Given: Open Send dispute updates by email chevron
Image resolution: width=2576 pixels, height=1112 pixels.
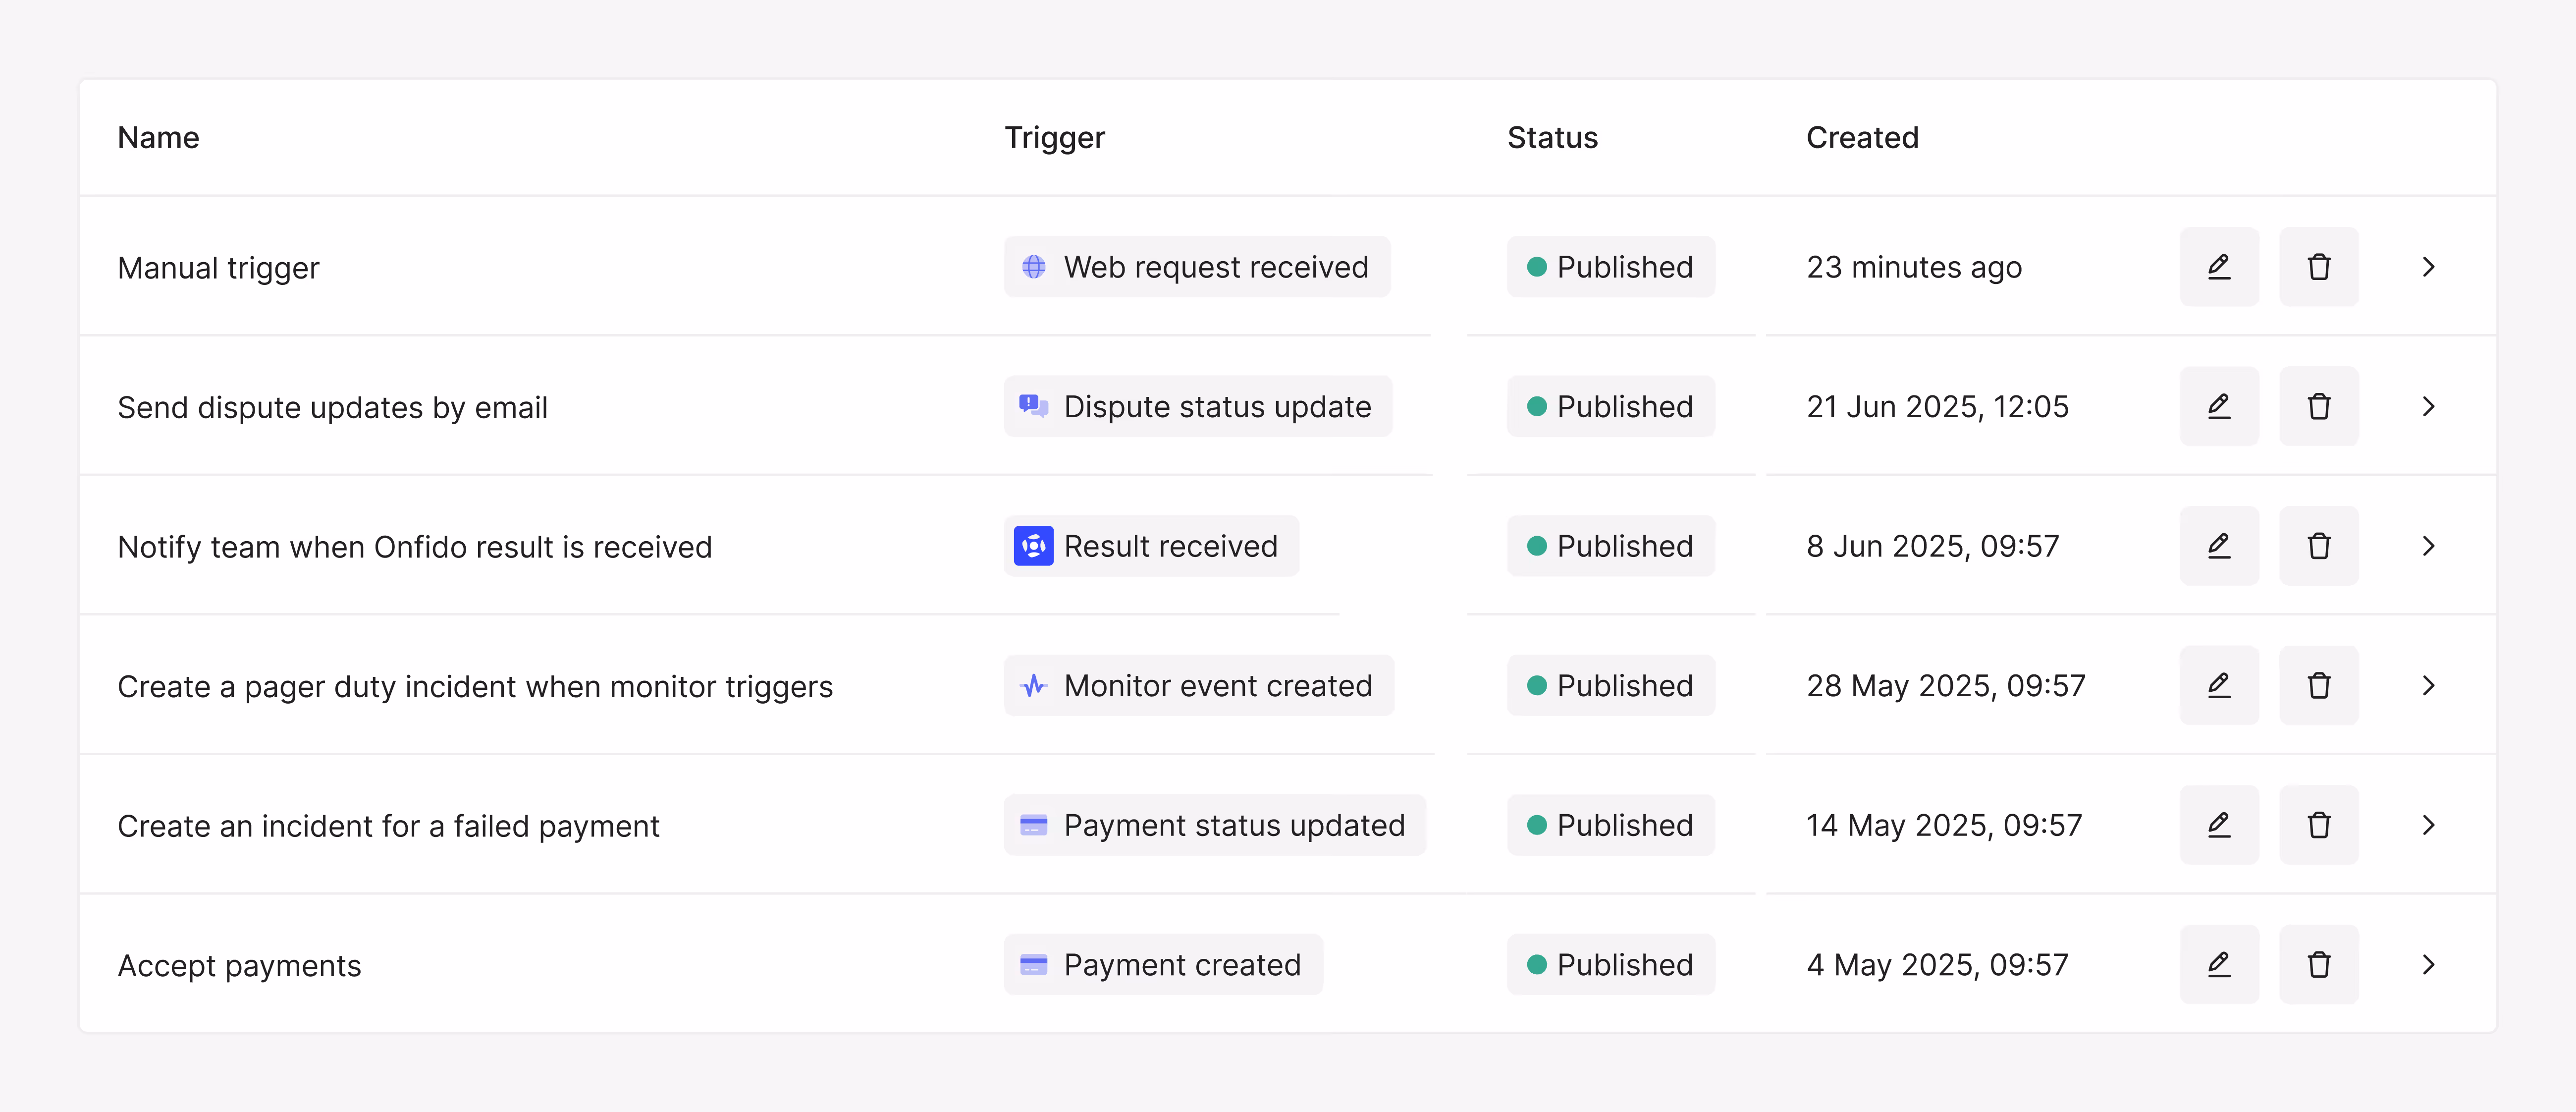Looking at the screenshot, I should pyautogui.click(x=2428, y=406).
